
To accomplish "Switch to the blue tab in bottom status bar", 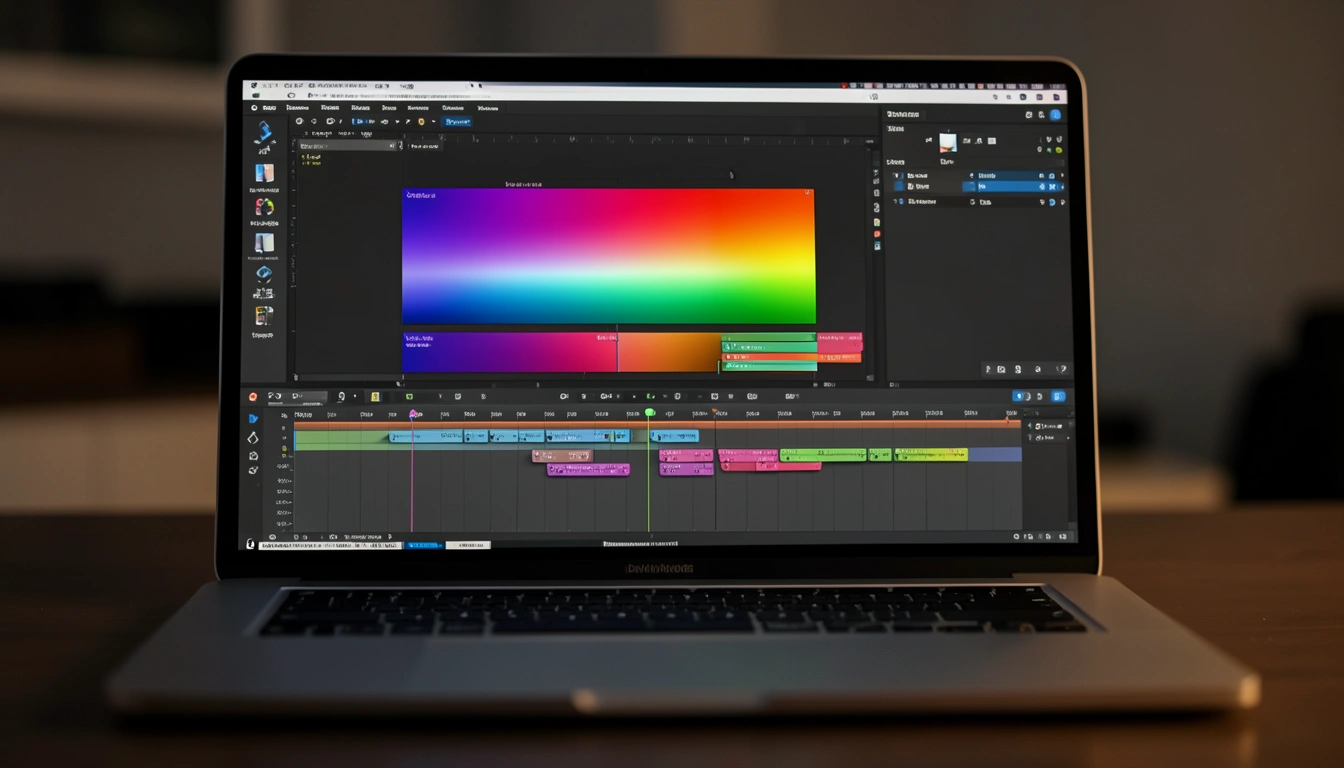I will coord(424,545).
